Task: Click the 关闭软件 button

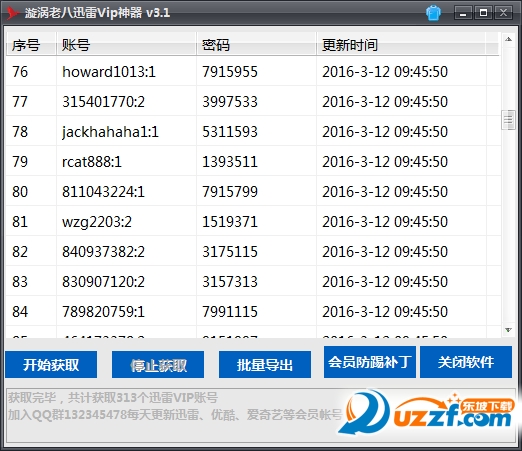Action: tap(466, 362)
